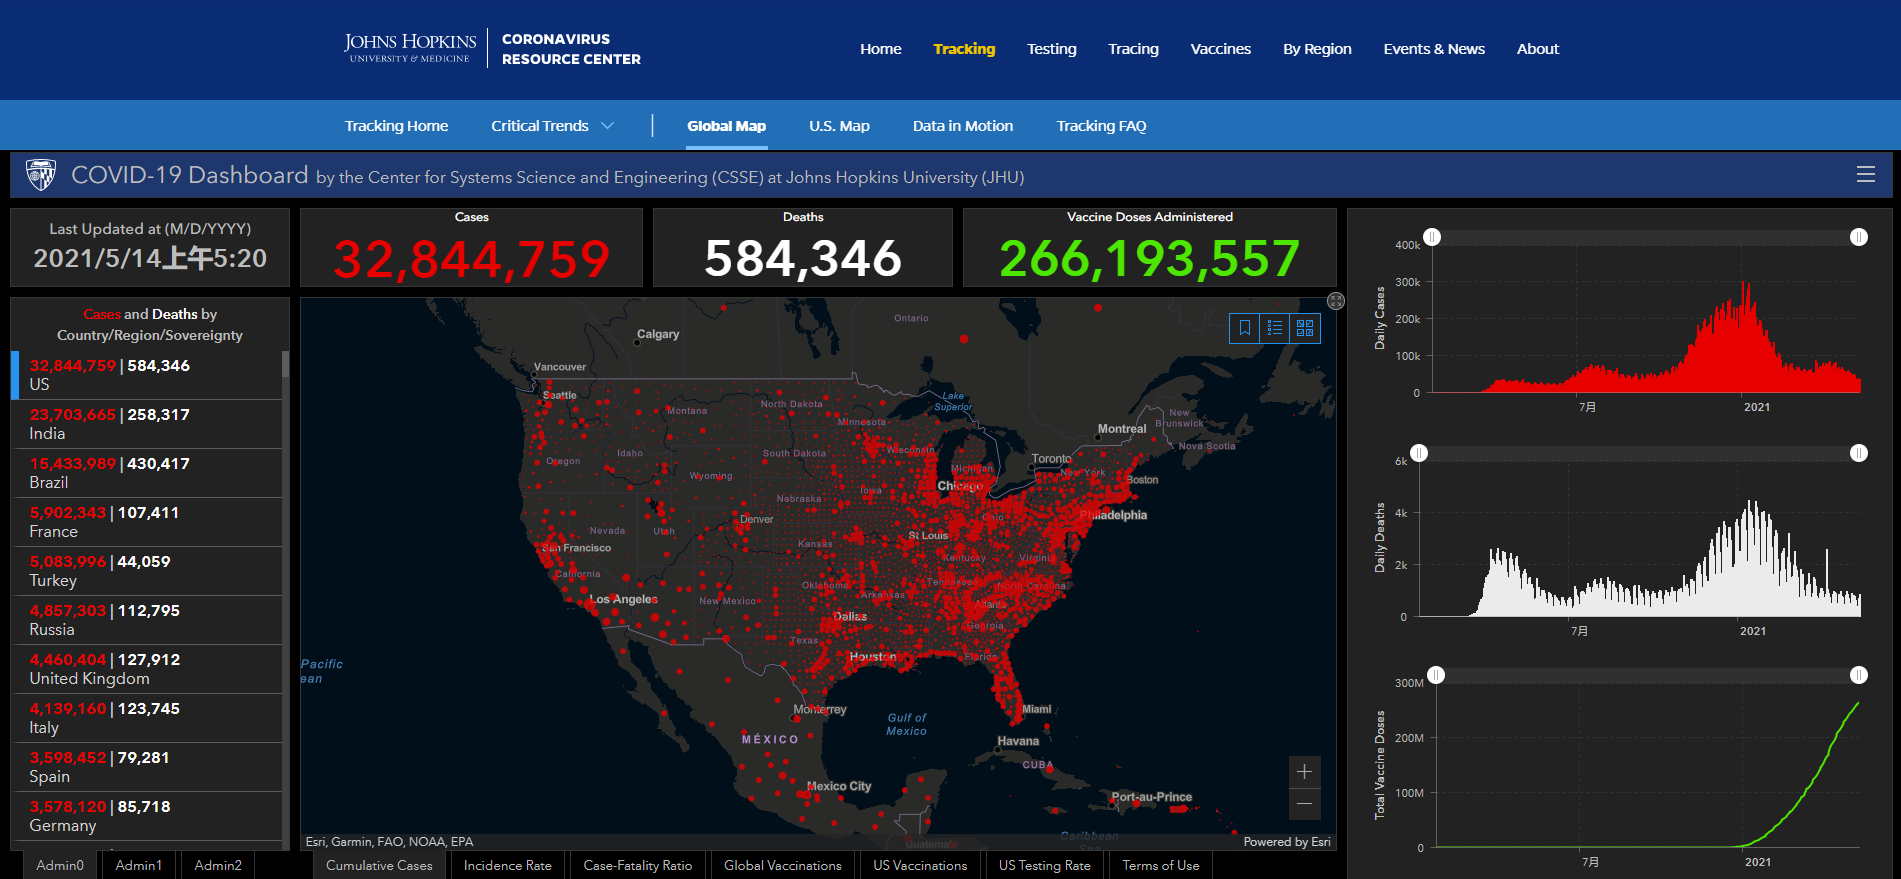Image resolution: width=1901 pixels, height=879 pixels.
Task: Click the Last Updated date and time
Action: click(x=150, y=259)
